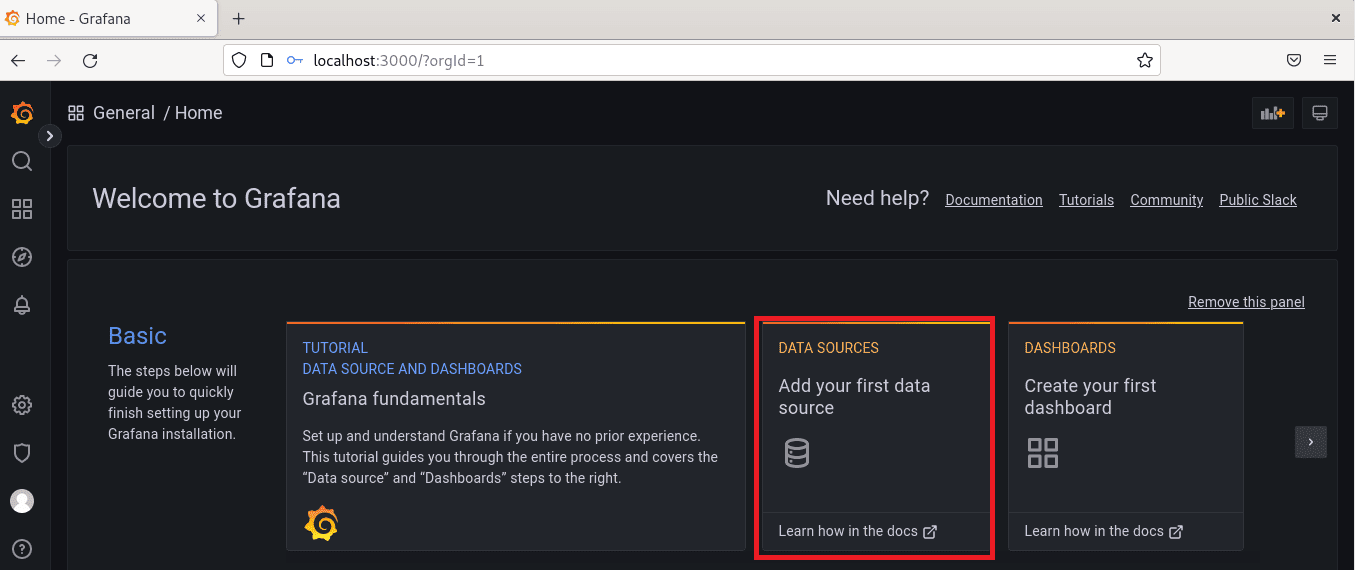Click the Pocket save icon in the browser toolbar
This screenshot has width=1355, height=570.
[x=1294, y=60]
